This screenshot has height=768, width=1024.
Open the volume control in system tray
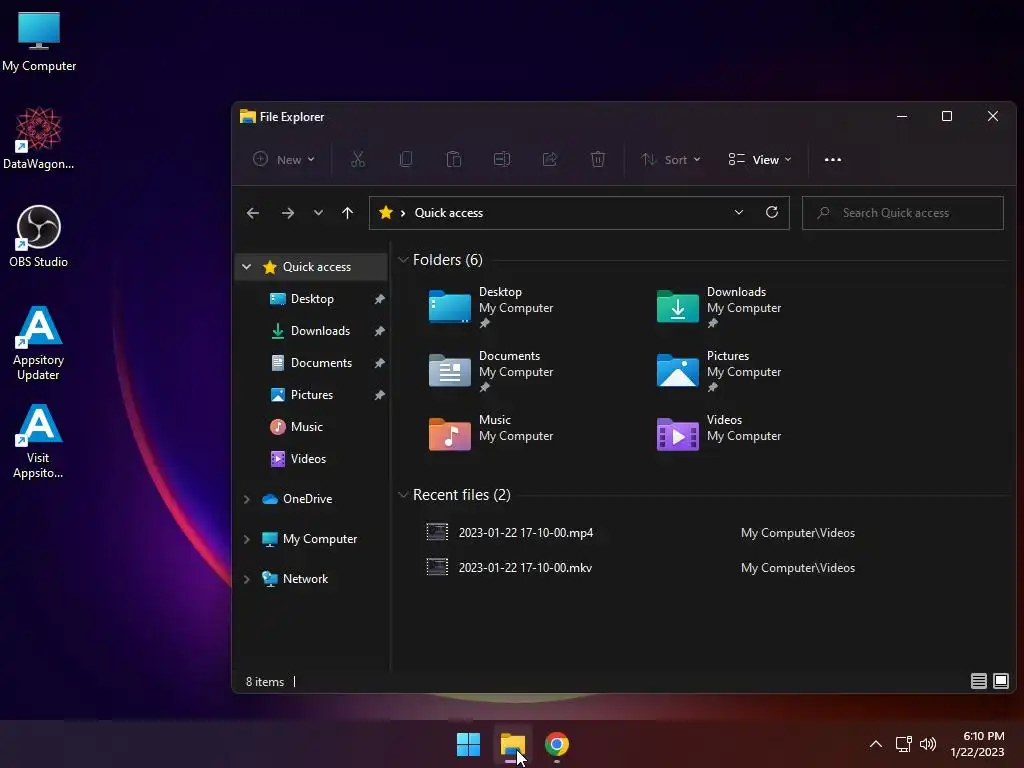click(x=927, y=744)
